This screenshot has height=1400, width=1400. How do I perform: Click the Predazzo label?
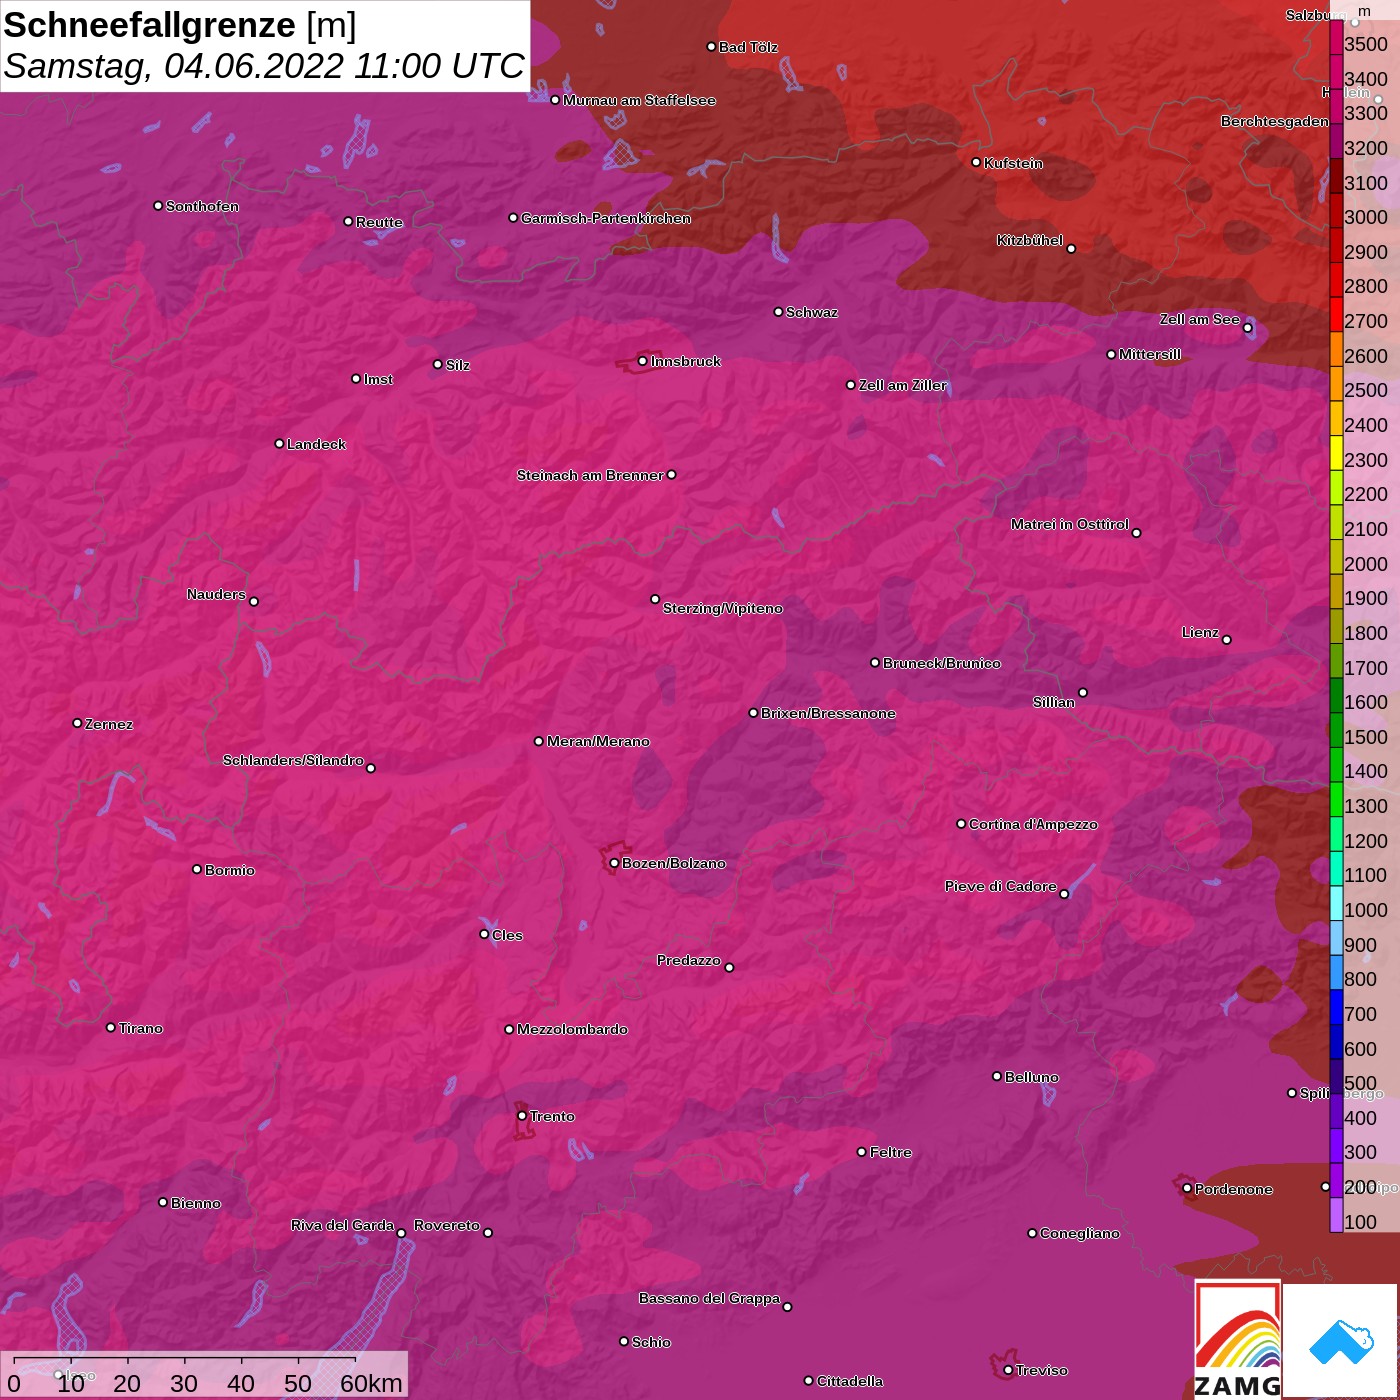click(x=688, y=960)
